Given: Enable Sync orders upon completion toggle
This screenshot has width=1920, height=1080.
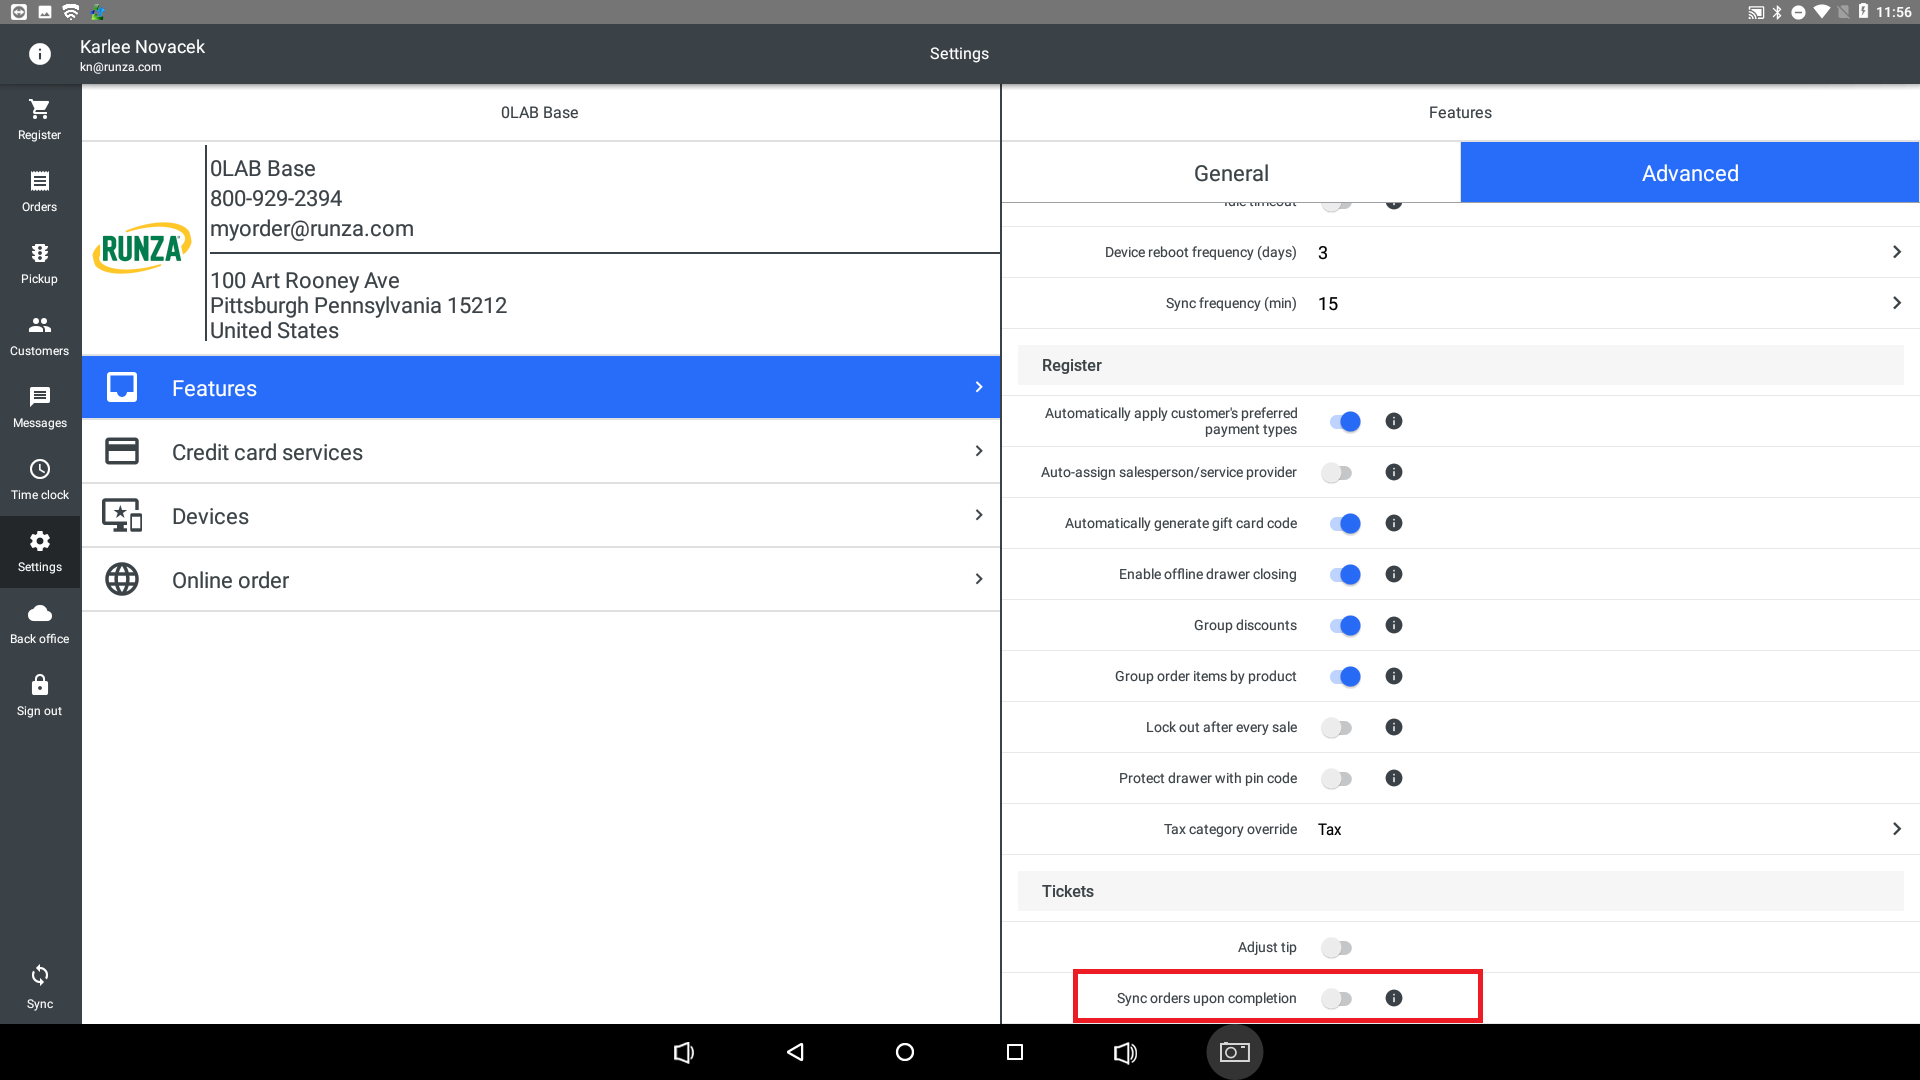Looking at the screenshot, I should [x=1337, y=998].
